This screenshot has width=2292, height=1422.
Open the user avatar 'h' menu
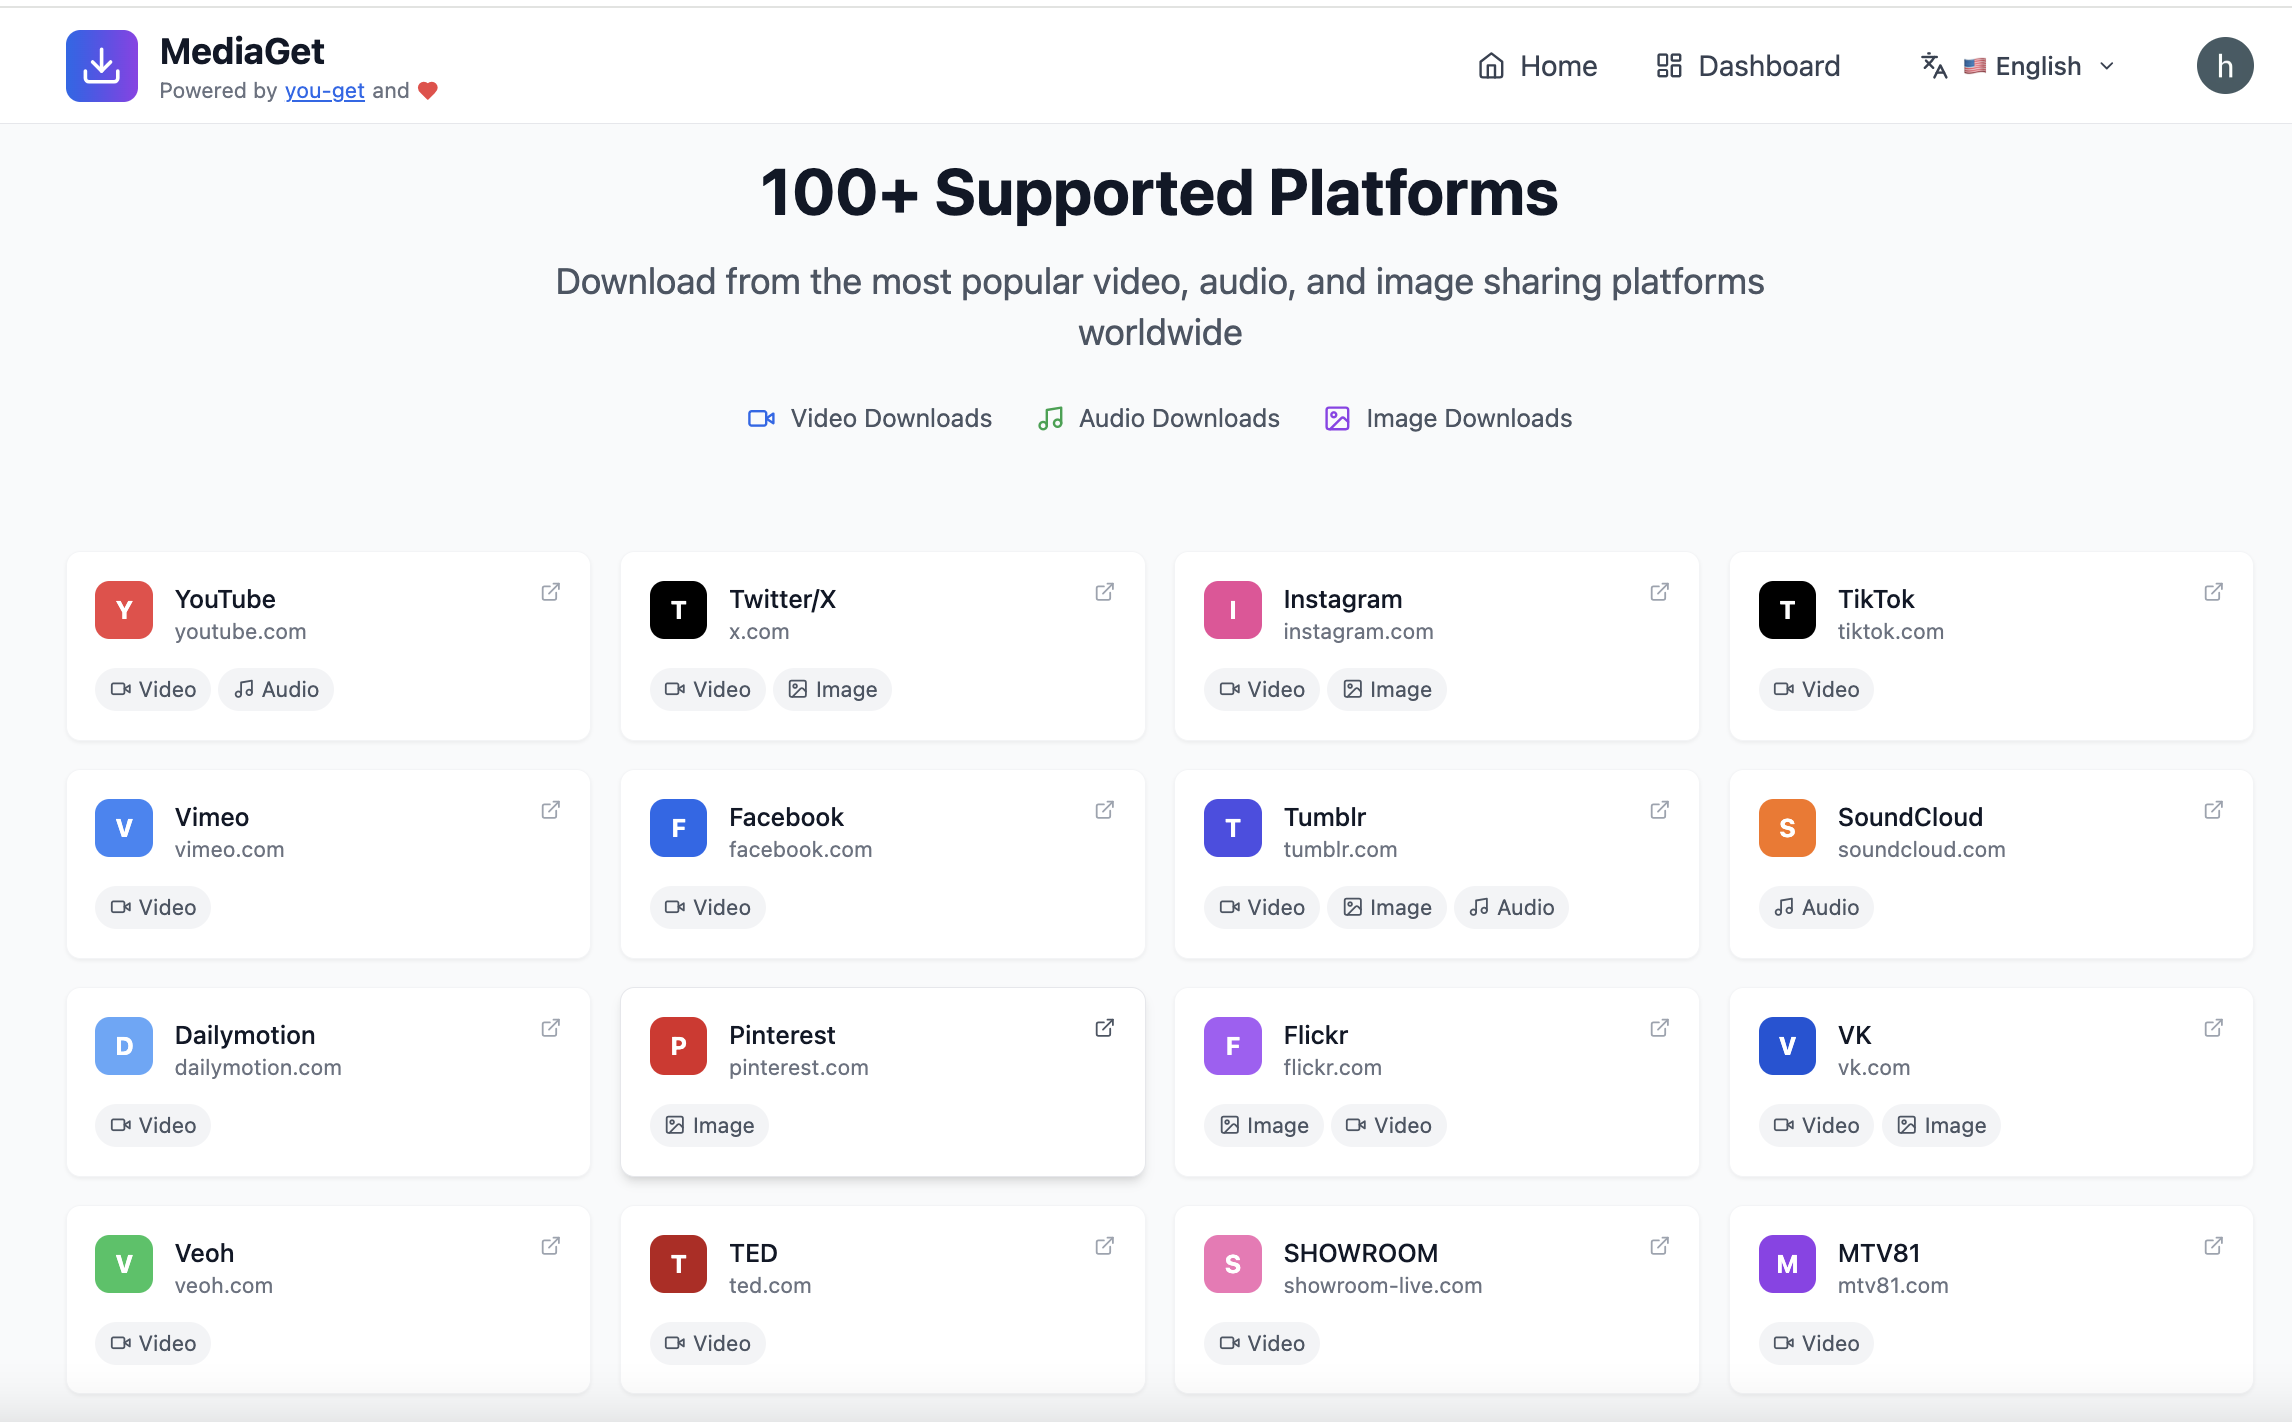tap(2224, 66)
